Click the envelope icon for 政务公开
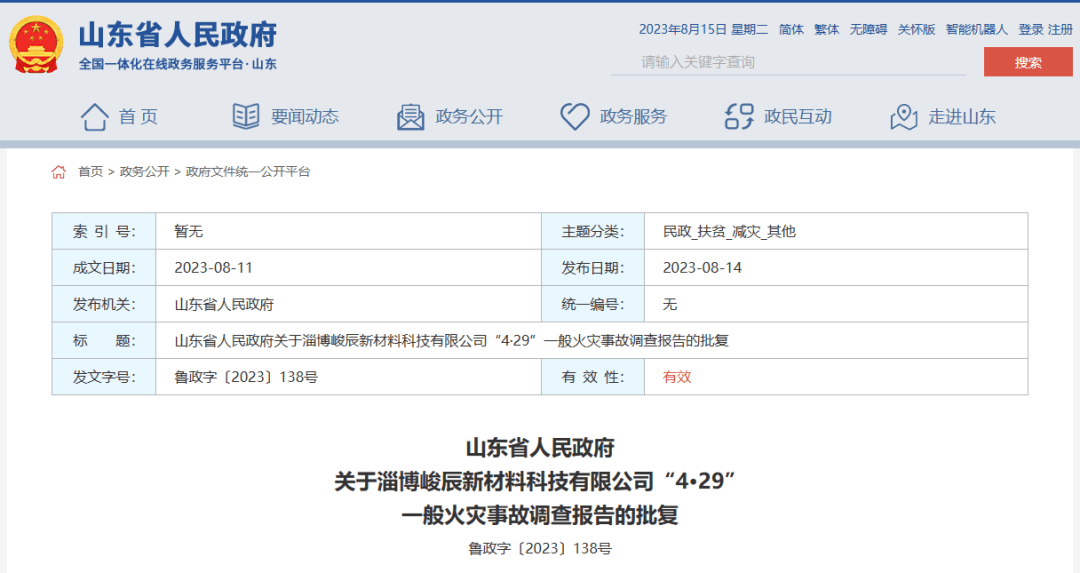 coord(410,117)
